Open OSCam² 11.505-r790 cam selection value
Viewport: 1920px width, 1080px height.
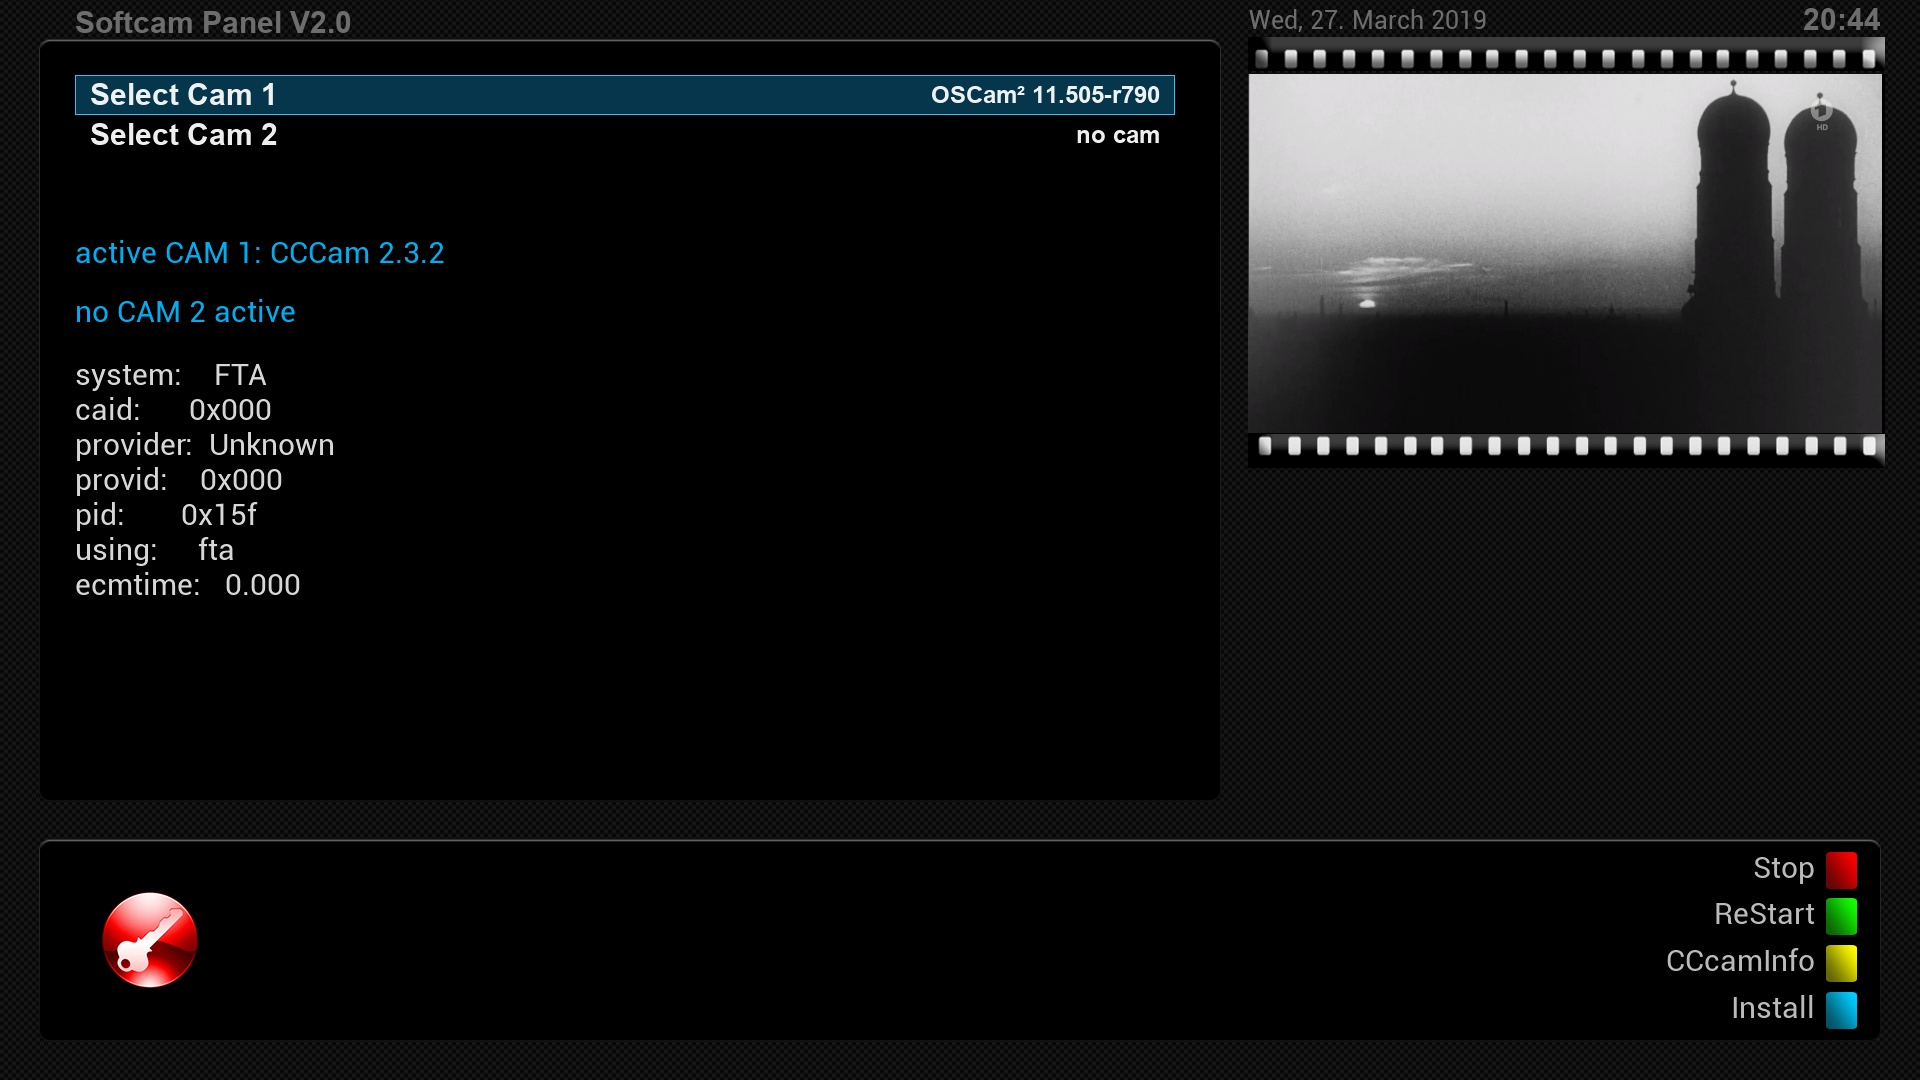click(1045, 95)
